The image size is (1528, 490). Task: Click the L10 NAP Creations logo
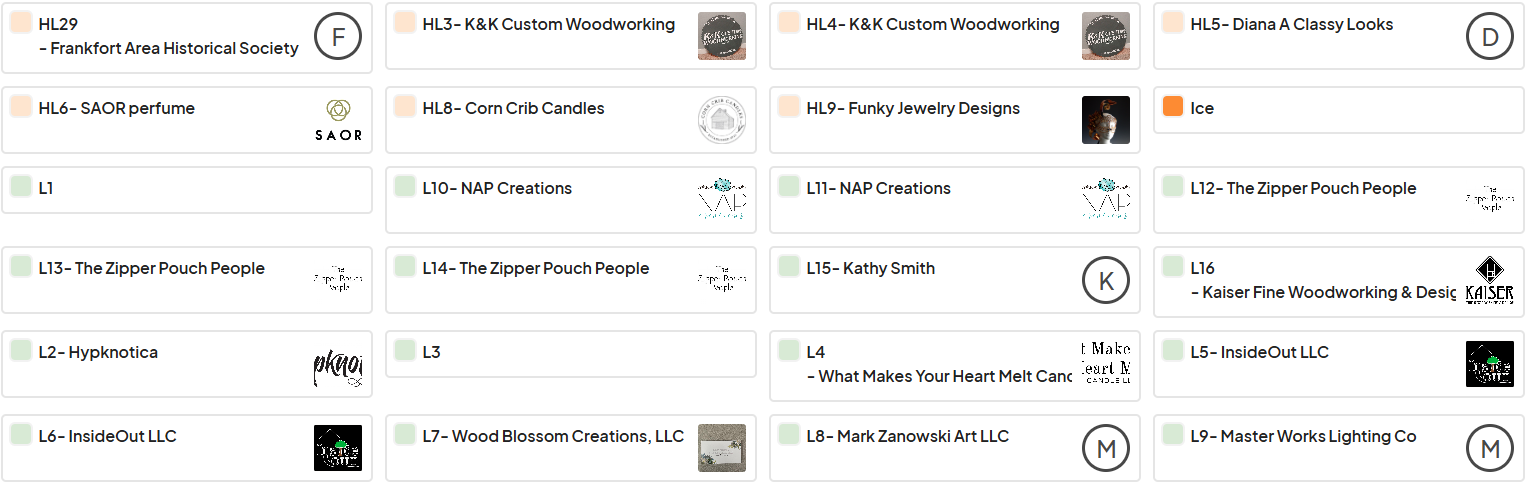(722, 200)
